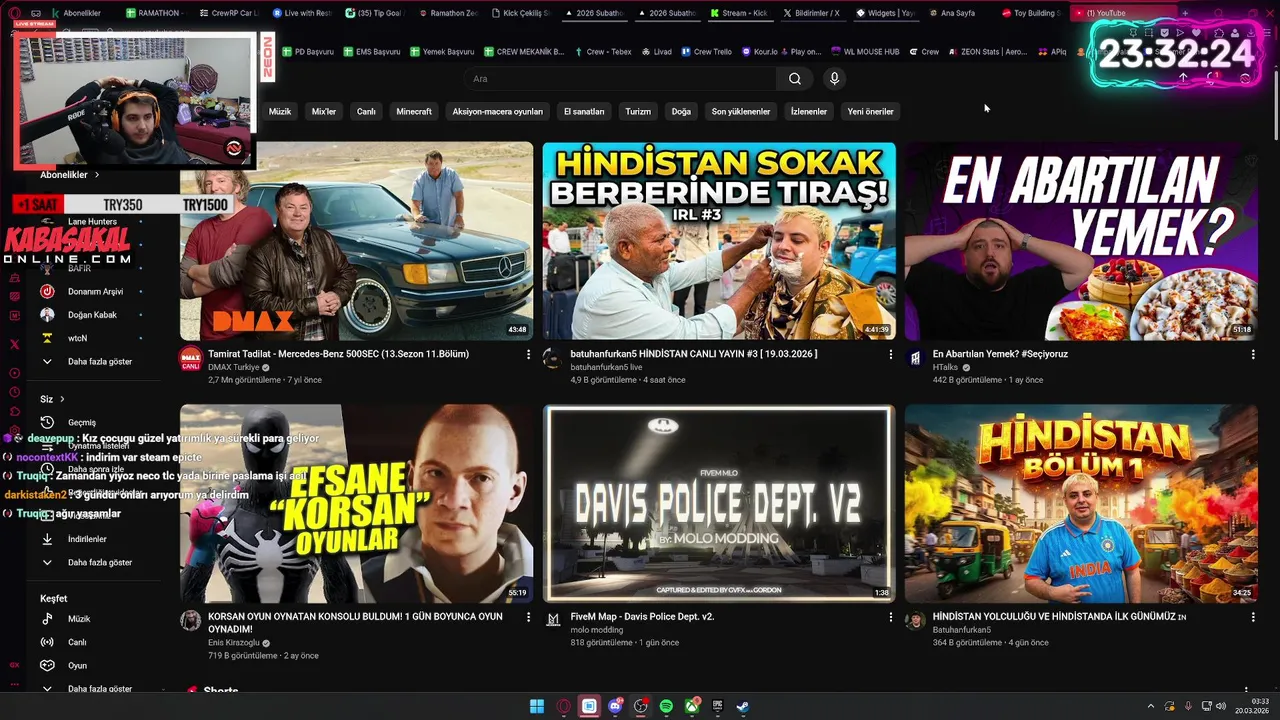The image size is (1280, 720).
Task: Play Efsane Korsan Oyunlar thumbnail
Action: [356, 503]
